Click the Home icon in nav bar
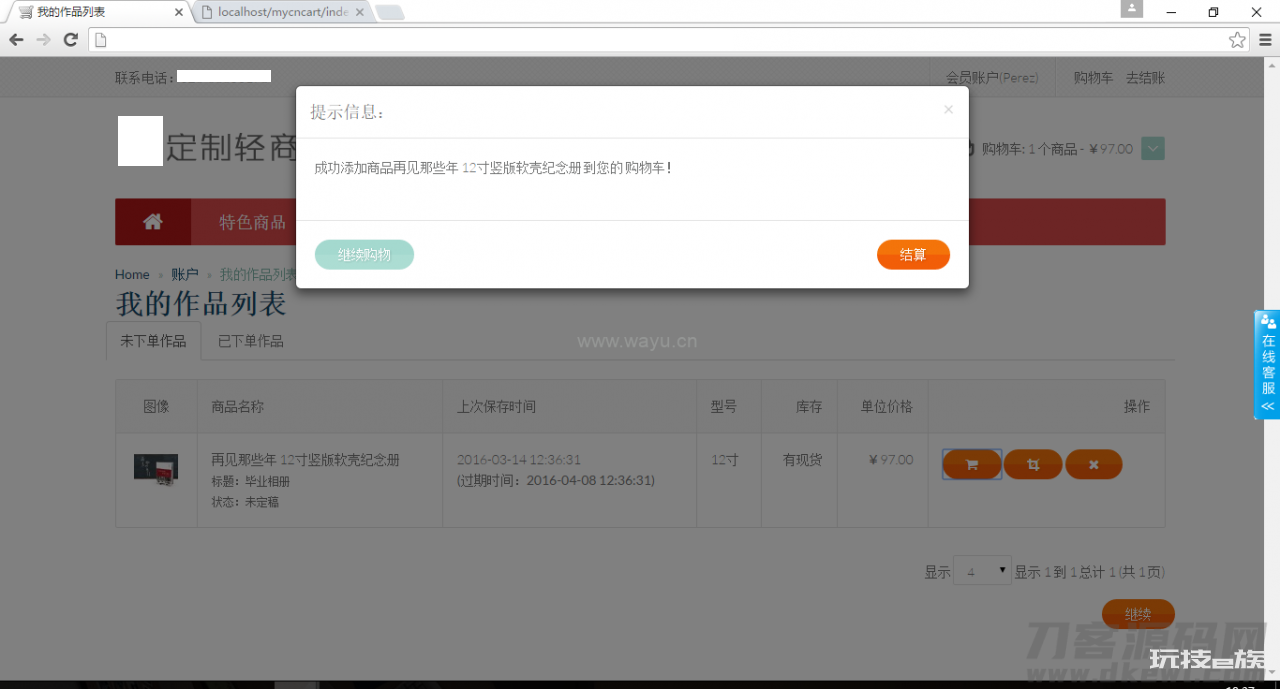Image resolution: width=1280 pixels, height=689 pixels. point(153,222)
